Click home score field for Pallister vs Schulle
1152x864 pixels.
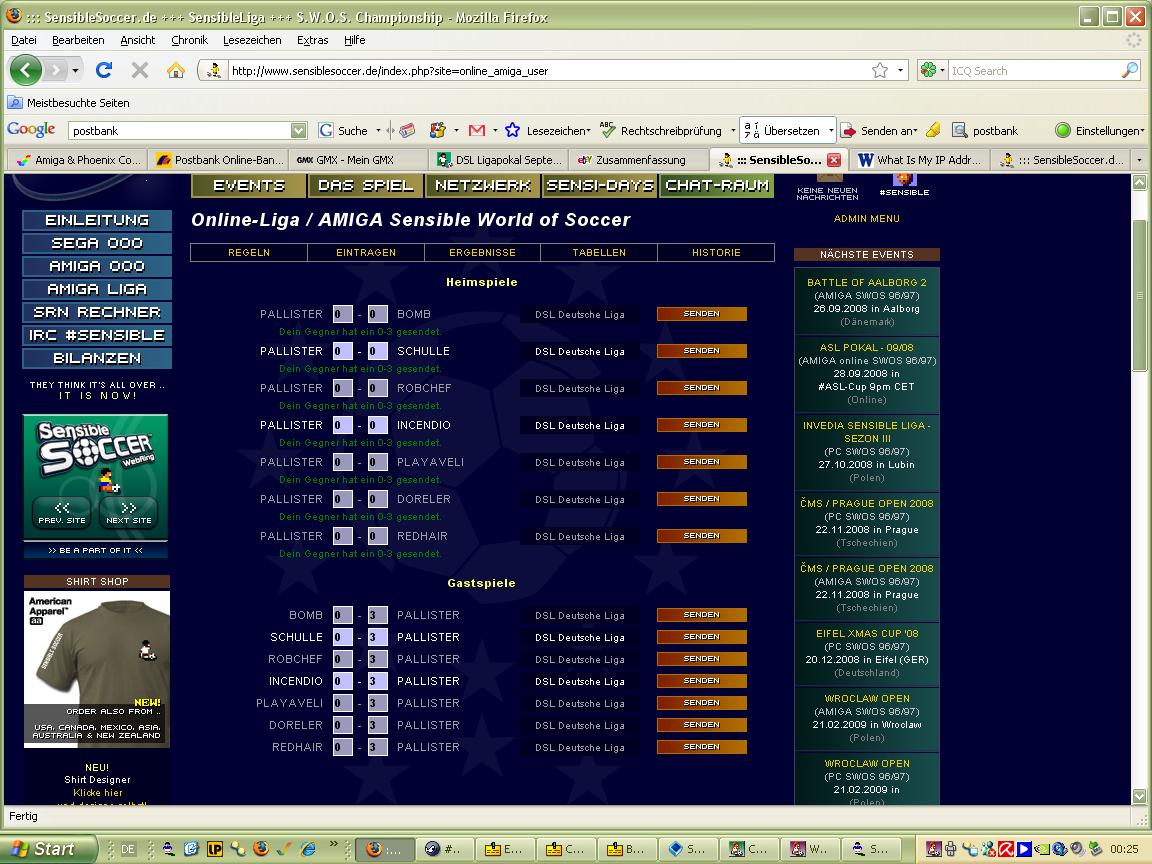point(342,351)
